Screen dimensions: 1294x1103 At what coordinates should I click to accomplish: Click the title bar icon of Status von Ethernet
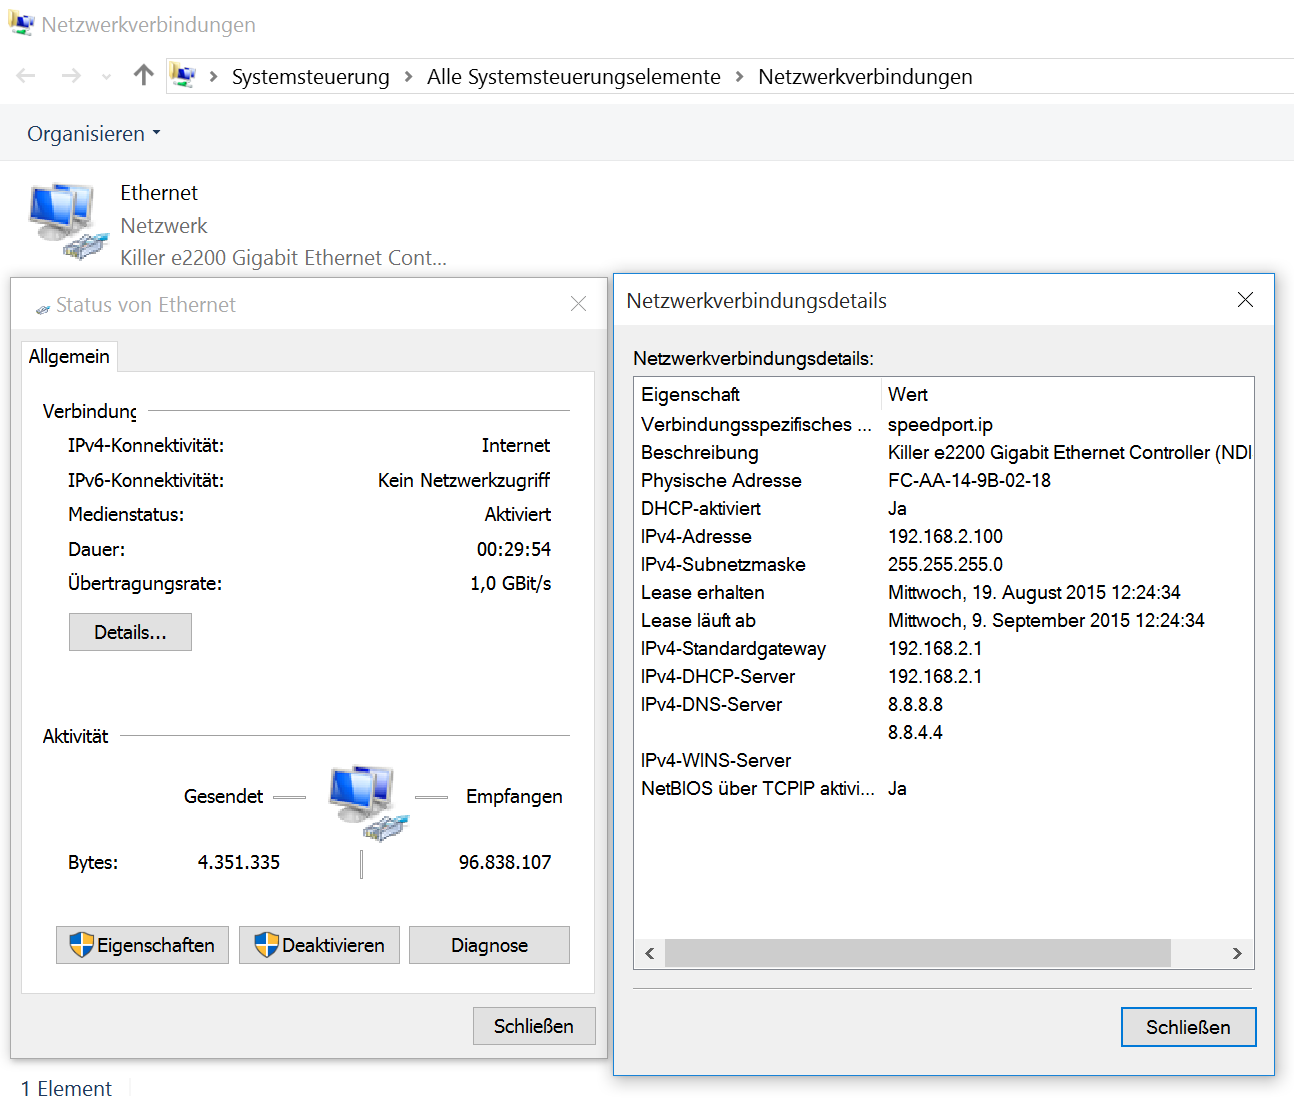pos(43,308)
